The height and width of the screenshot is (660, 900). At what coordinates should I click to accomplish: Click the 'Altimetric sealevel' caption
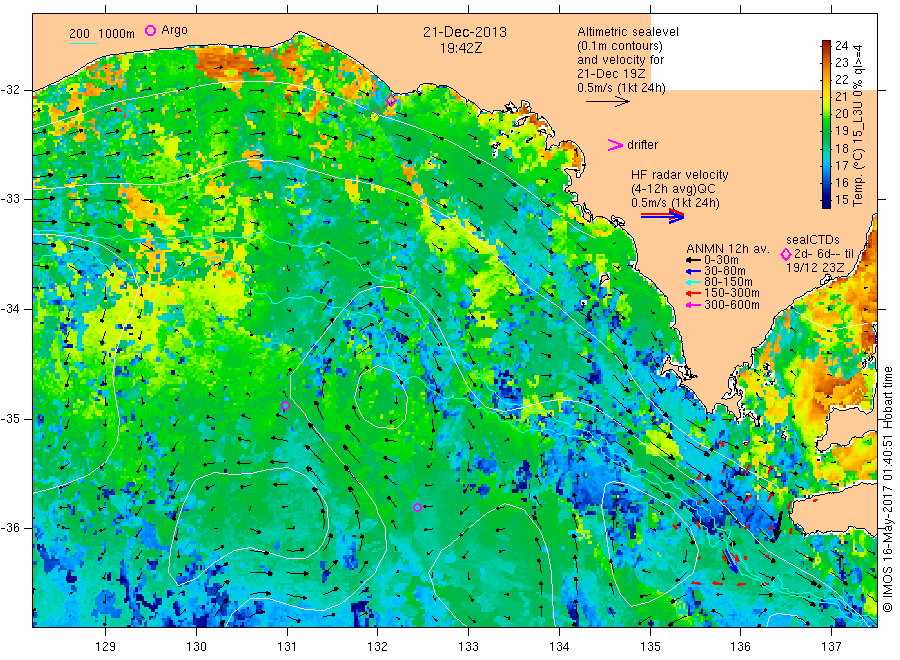click(628, 32)
